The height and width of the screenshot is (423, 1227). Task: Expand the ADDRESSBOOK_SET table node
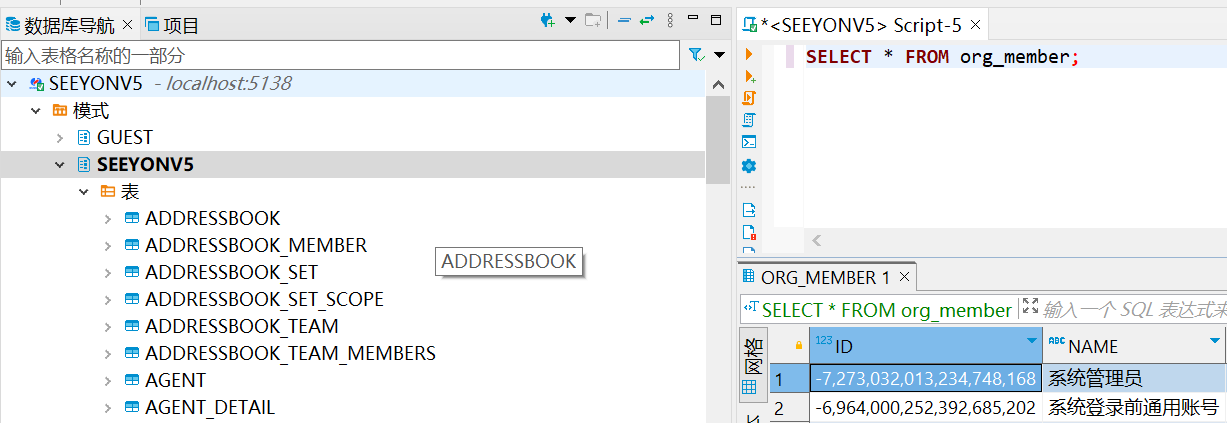coord(108,272)
